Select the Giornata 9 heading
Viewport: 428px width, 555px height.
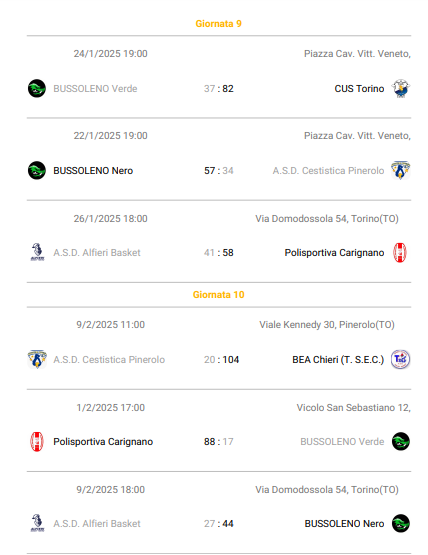pyautogui.click(x=218, y=24)
